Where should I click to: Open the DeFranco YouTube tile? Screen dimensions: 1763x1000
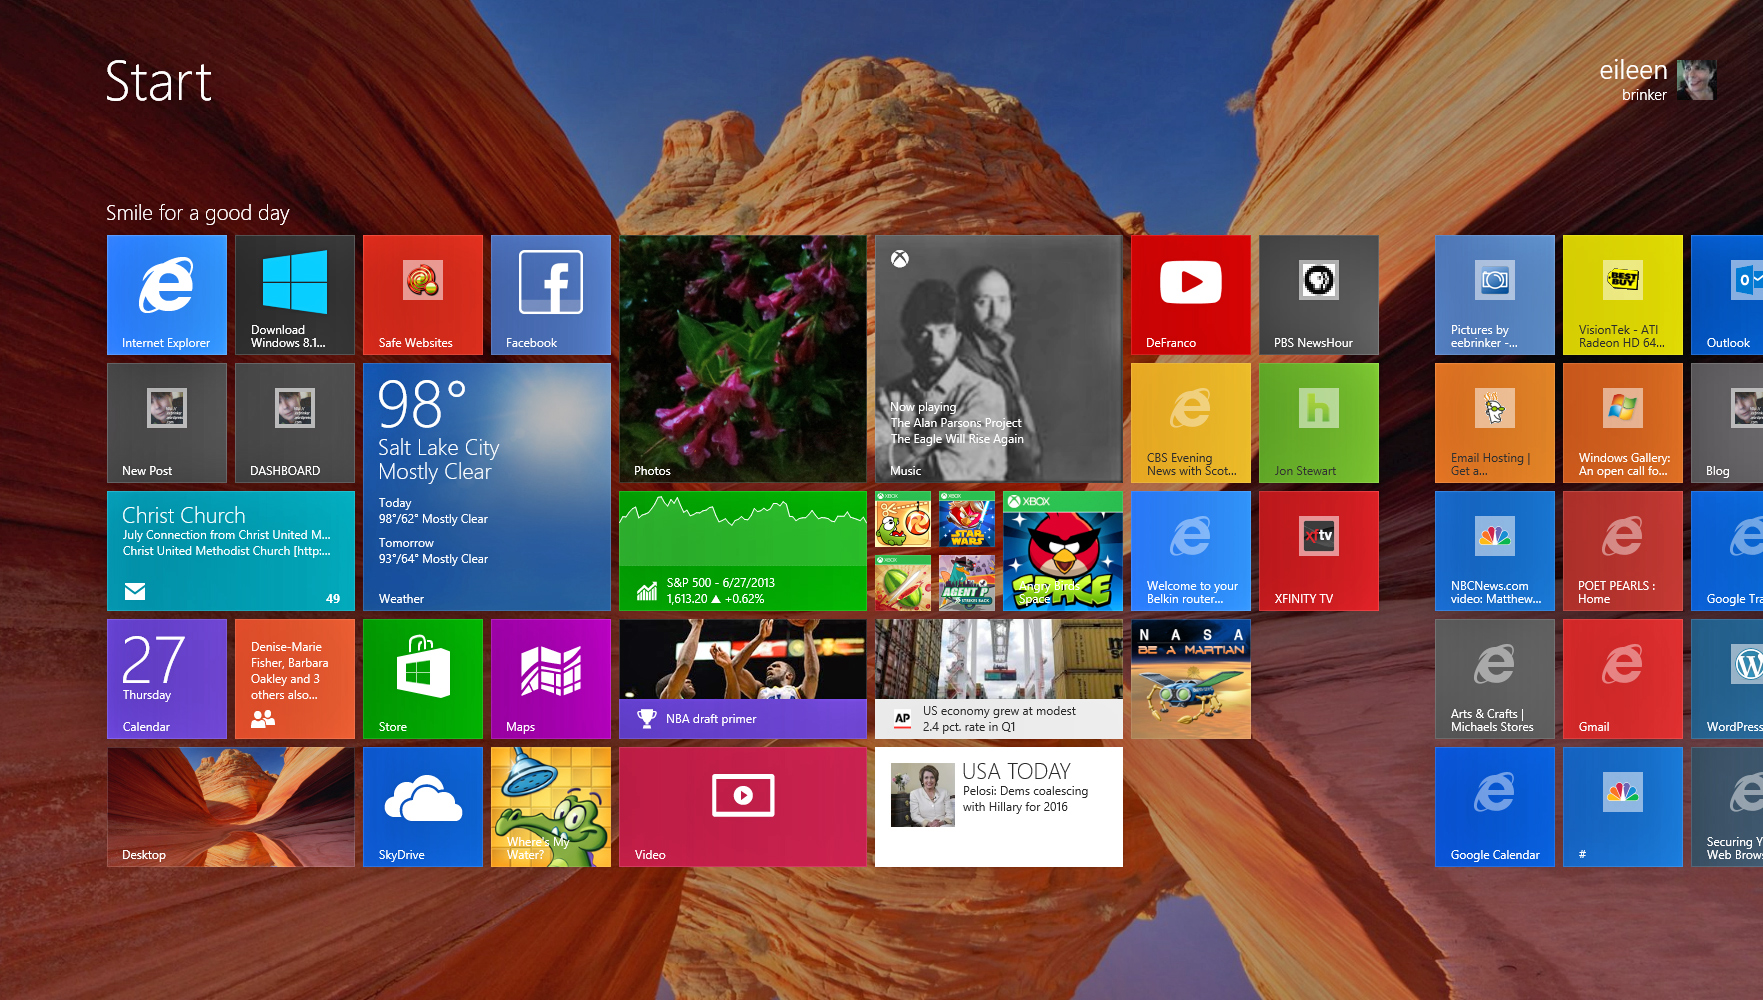pyautogui.click(x=1190, y=295)
